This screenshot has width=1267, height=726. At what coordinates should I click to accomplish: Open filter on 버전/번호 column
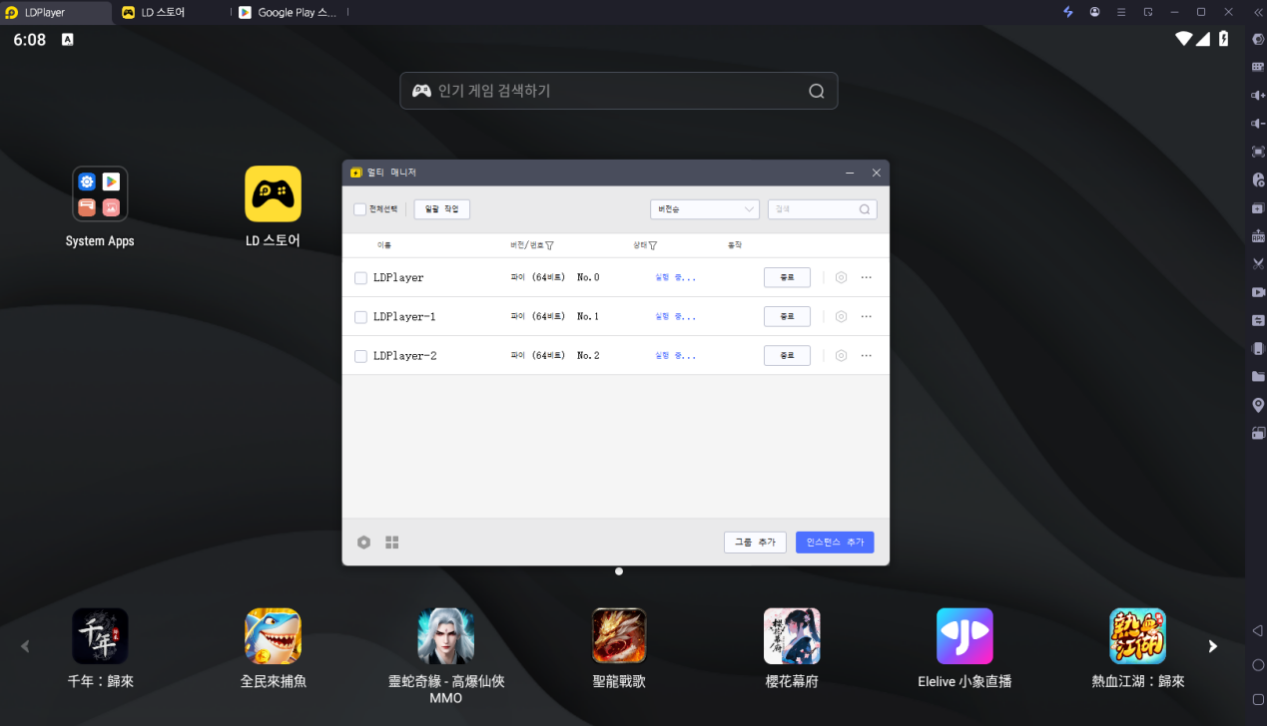(x=550, y=245)
